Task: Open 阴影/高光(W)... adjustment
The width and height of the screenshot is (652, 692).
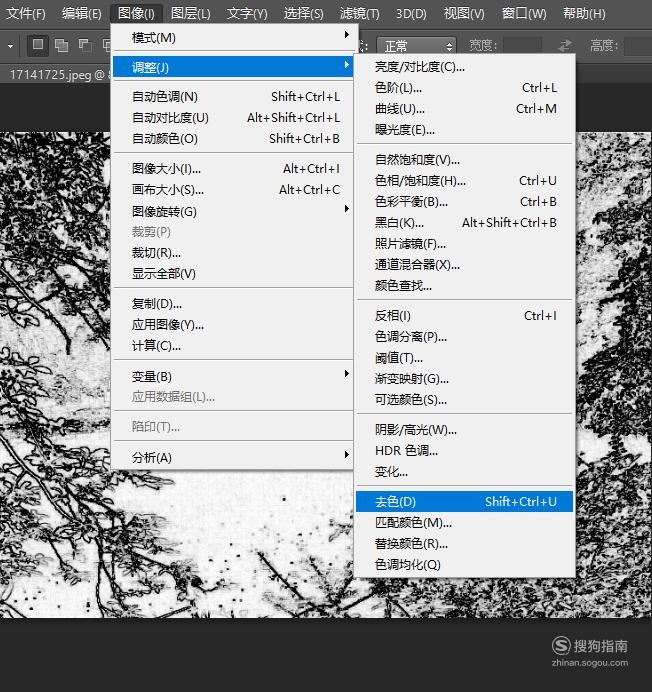Action: (464, 429)
